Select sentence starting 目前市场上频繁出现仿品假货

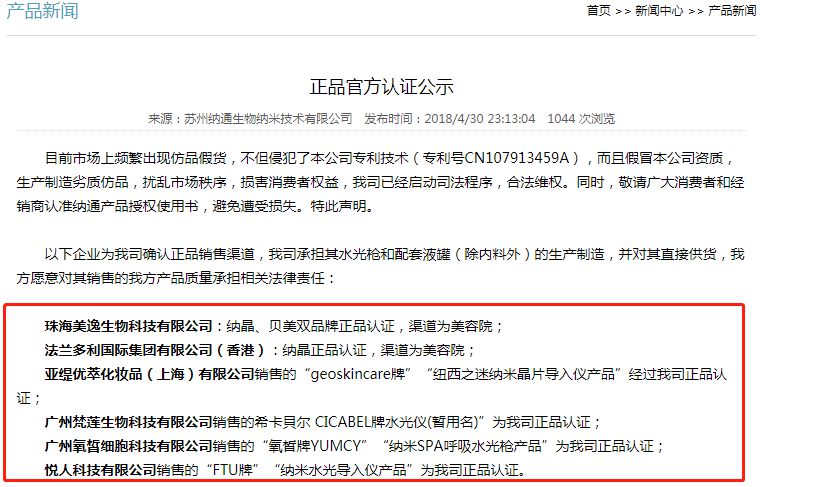380,182
